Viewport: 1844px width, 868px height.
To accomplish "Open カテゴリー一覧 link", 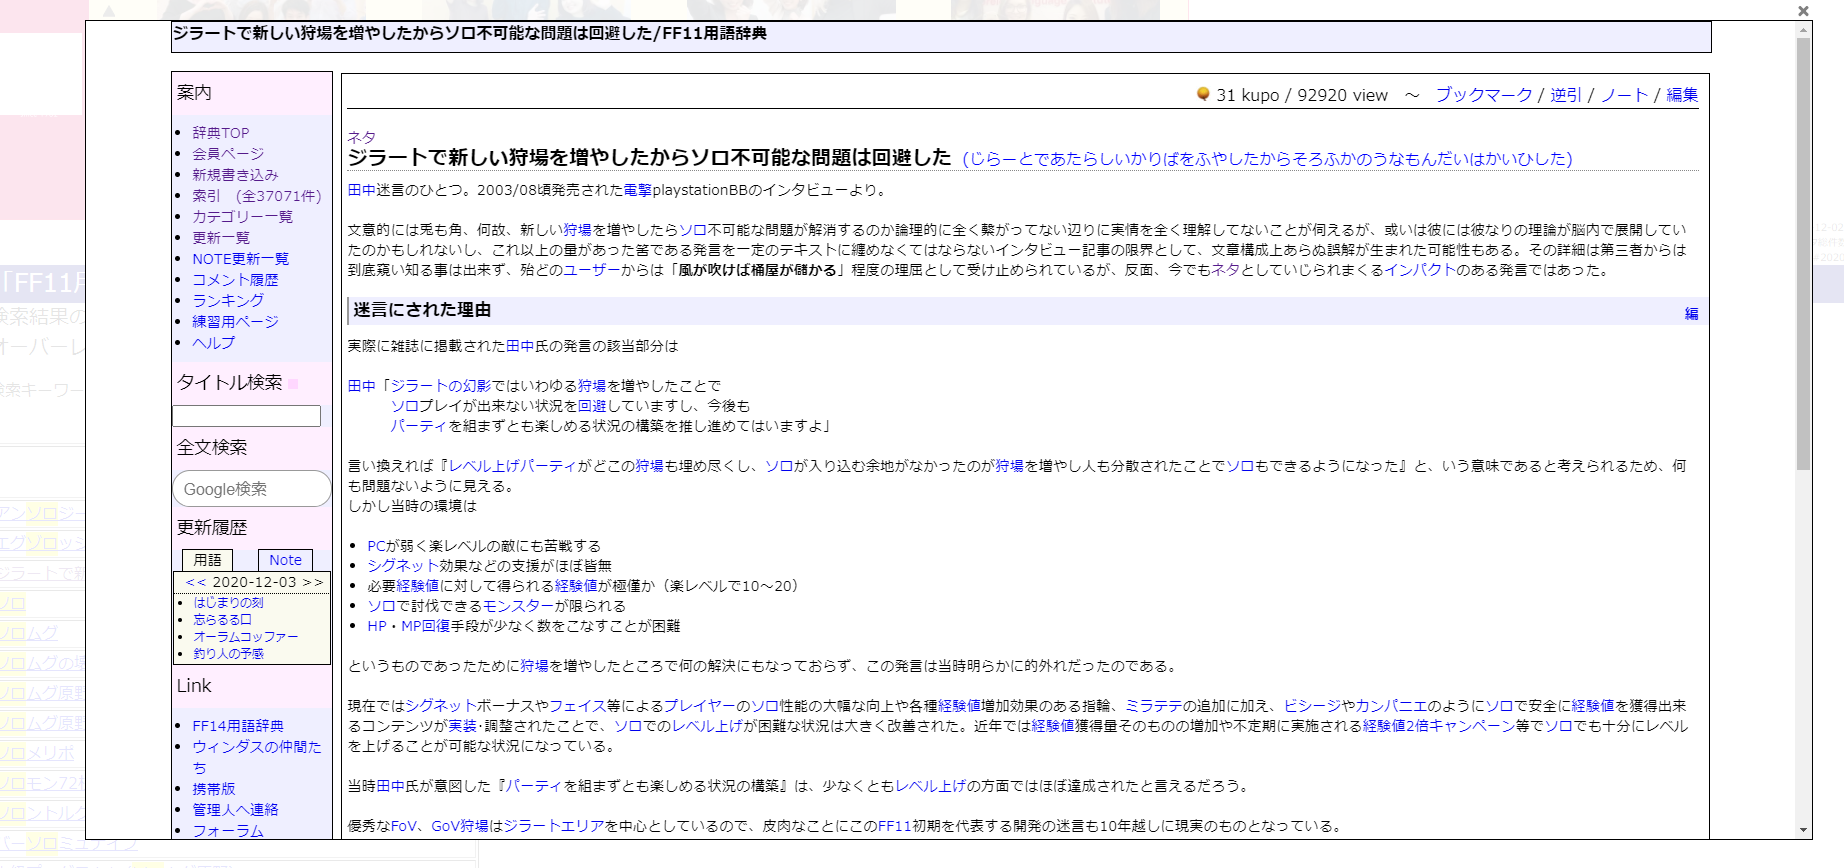I will click(x=243, y=217).
